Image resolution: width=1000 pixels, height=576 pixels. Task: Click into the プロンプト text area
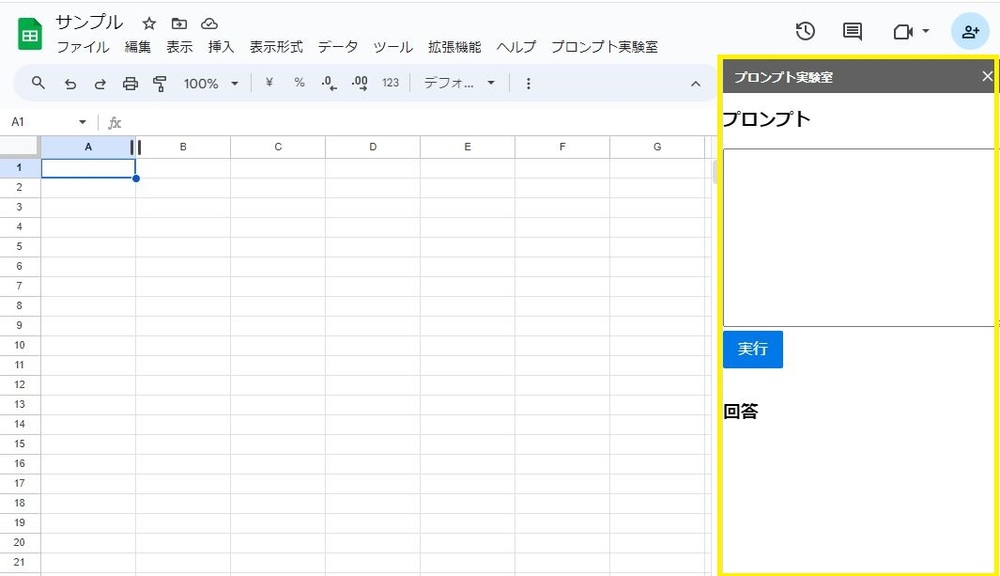point(858,238)
